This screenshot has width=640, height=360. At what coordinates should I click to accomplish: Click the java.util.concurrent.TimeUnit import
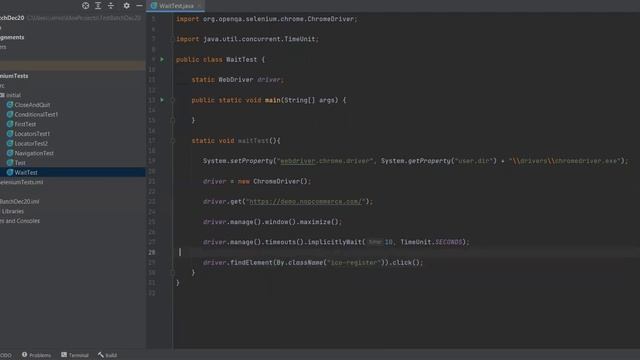pyautogui.click(x=247, y=39)
